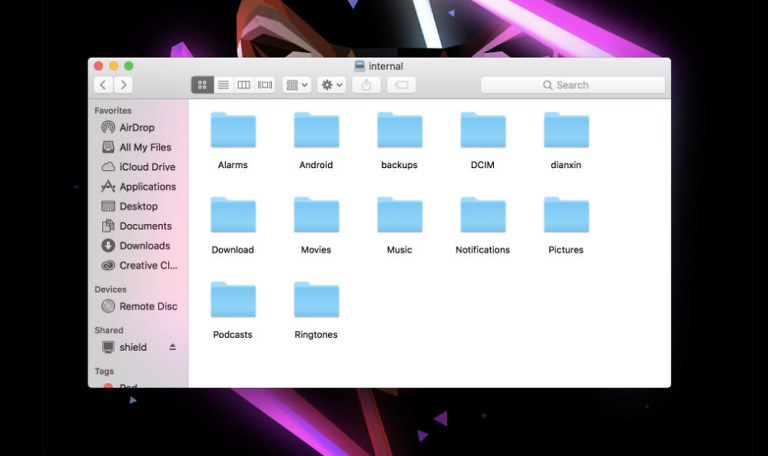
Task: Click the Back navigation arrow
Action: pos(103,85)
